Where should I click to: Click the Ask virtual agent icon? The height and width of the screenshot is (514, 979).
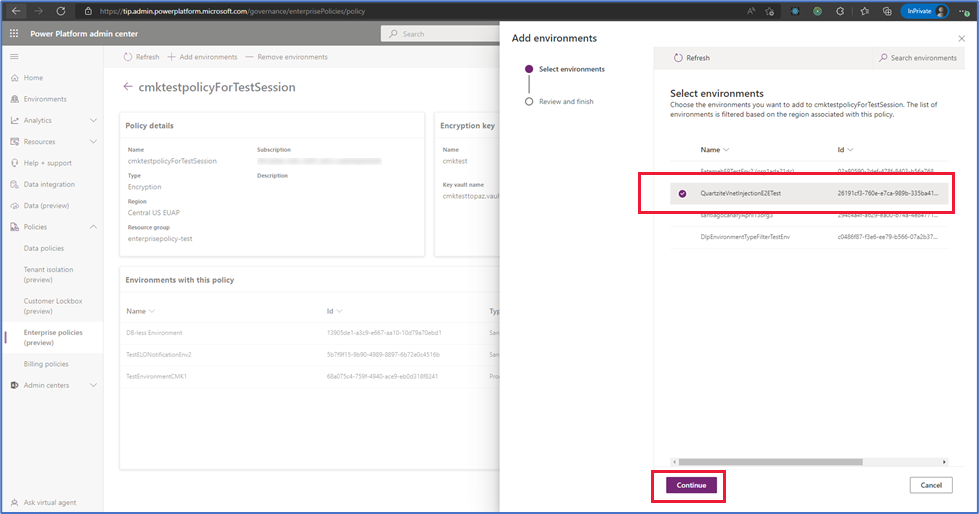[15, 502]
